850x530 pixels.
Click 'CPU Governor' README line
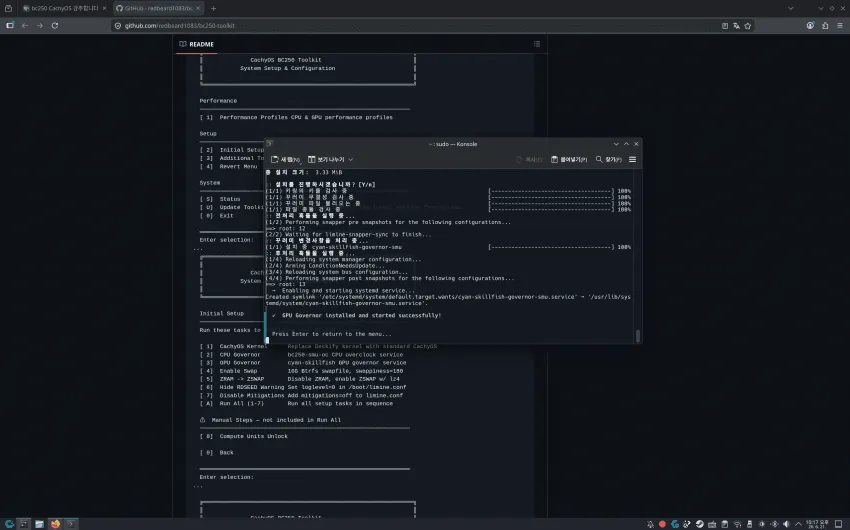[x=301, y=354]
